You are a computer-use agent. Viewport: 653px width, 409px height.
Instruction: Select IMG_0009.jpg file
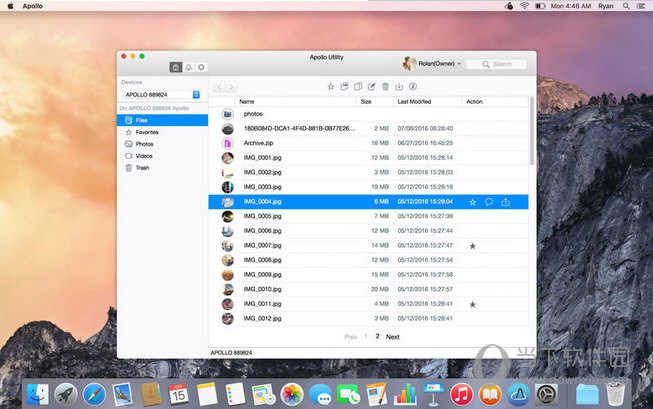(x=369, y=274)
